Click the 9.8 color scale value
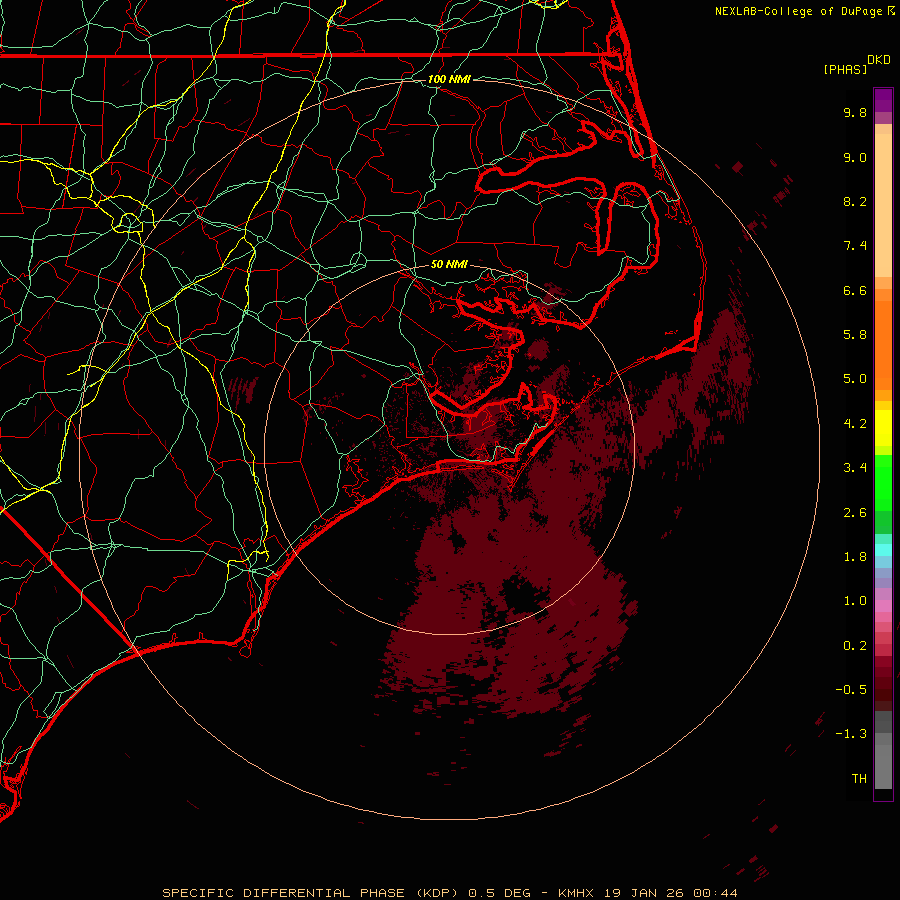 855,112
